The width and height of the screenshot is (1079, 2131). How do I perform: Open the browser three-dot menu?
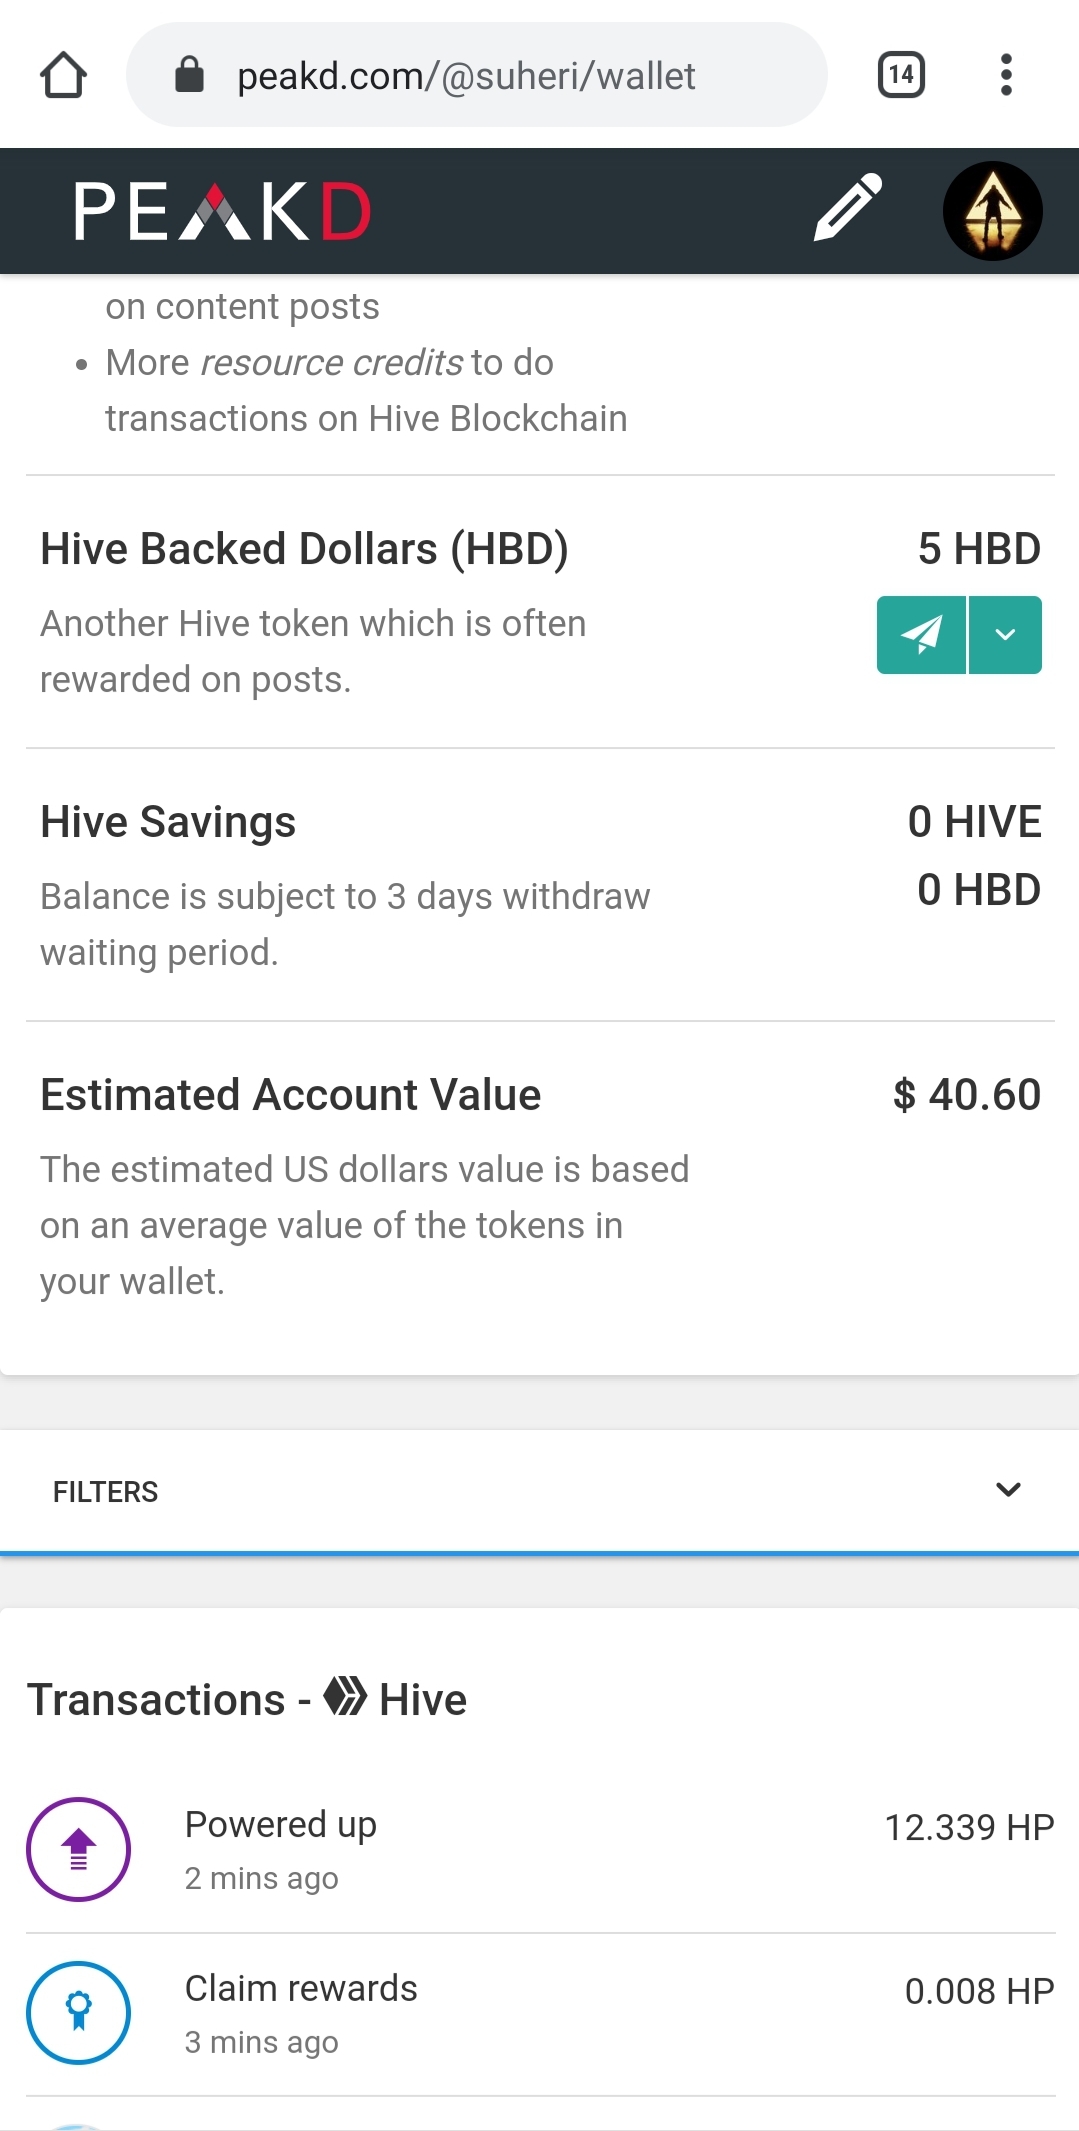tap(1006, 75)
